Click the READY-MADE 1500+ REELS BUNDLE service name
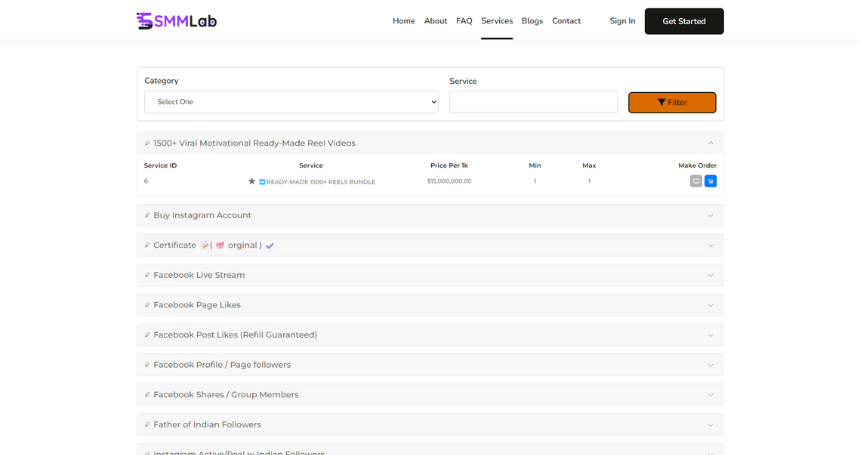 click(321, 182)
